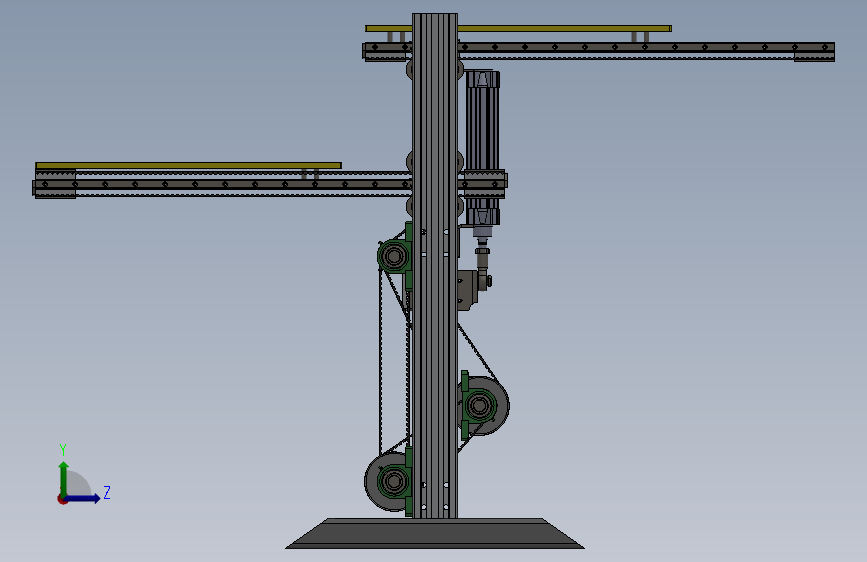The width and height of the screenshot is (867, 562).
Task: Select the vertical aluminum profile column
Action: 435,266
